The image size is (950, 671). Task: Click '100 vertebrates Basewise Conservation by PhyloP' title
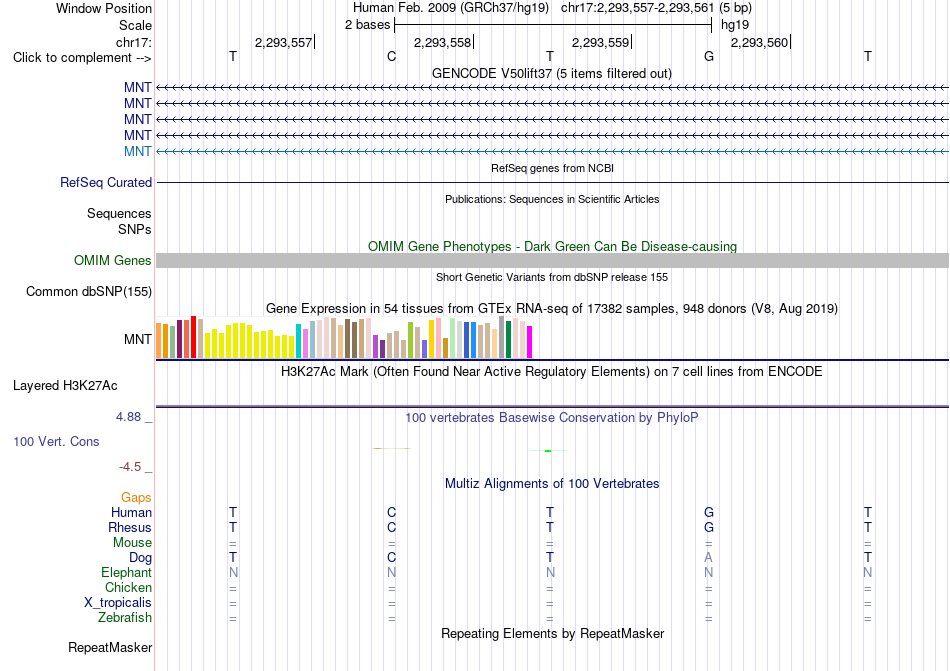[x=552, y=418]
